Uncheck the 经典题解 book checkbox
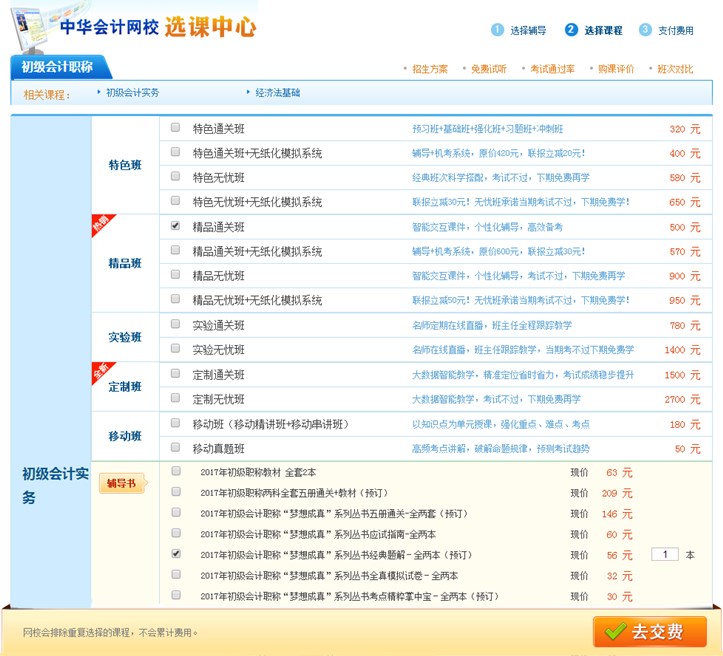 click(x=176, y=553)
